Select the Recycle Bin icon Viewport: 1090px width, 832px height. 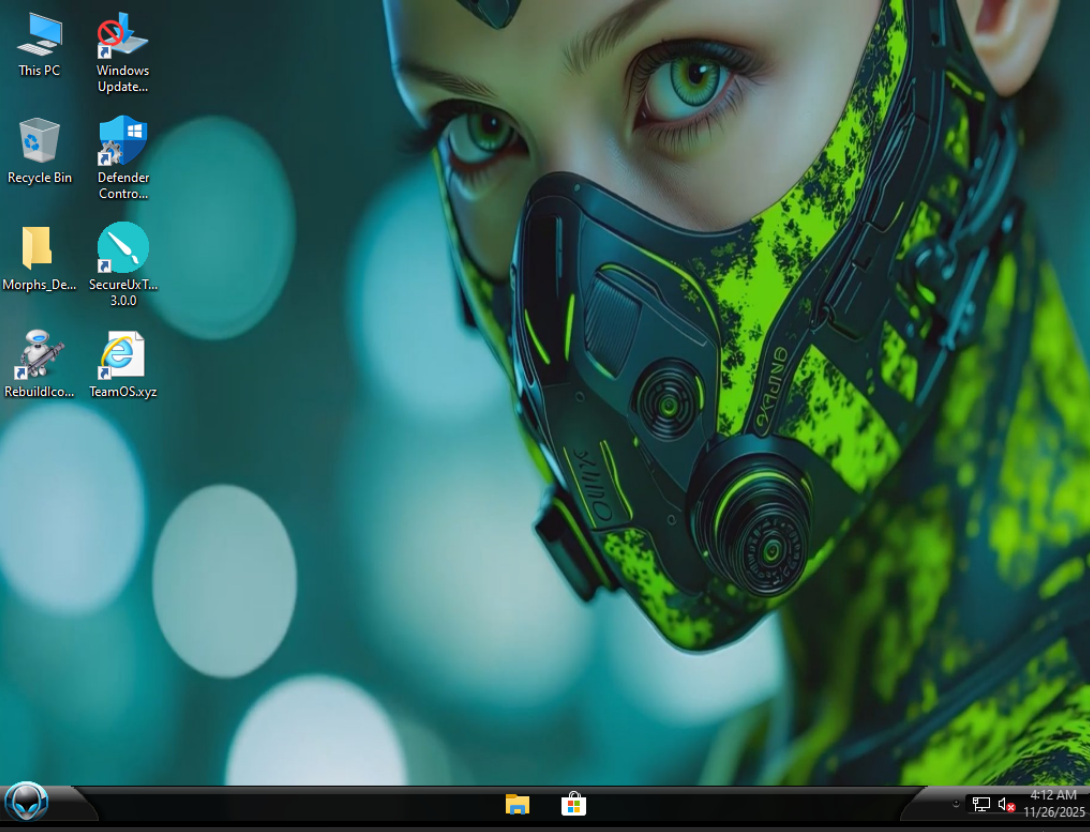[40, 152]
